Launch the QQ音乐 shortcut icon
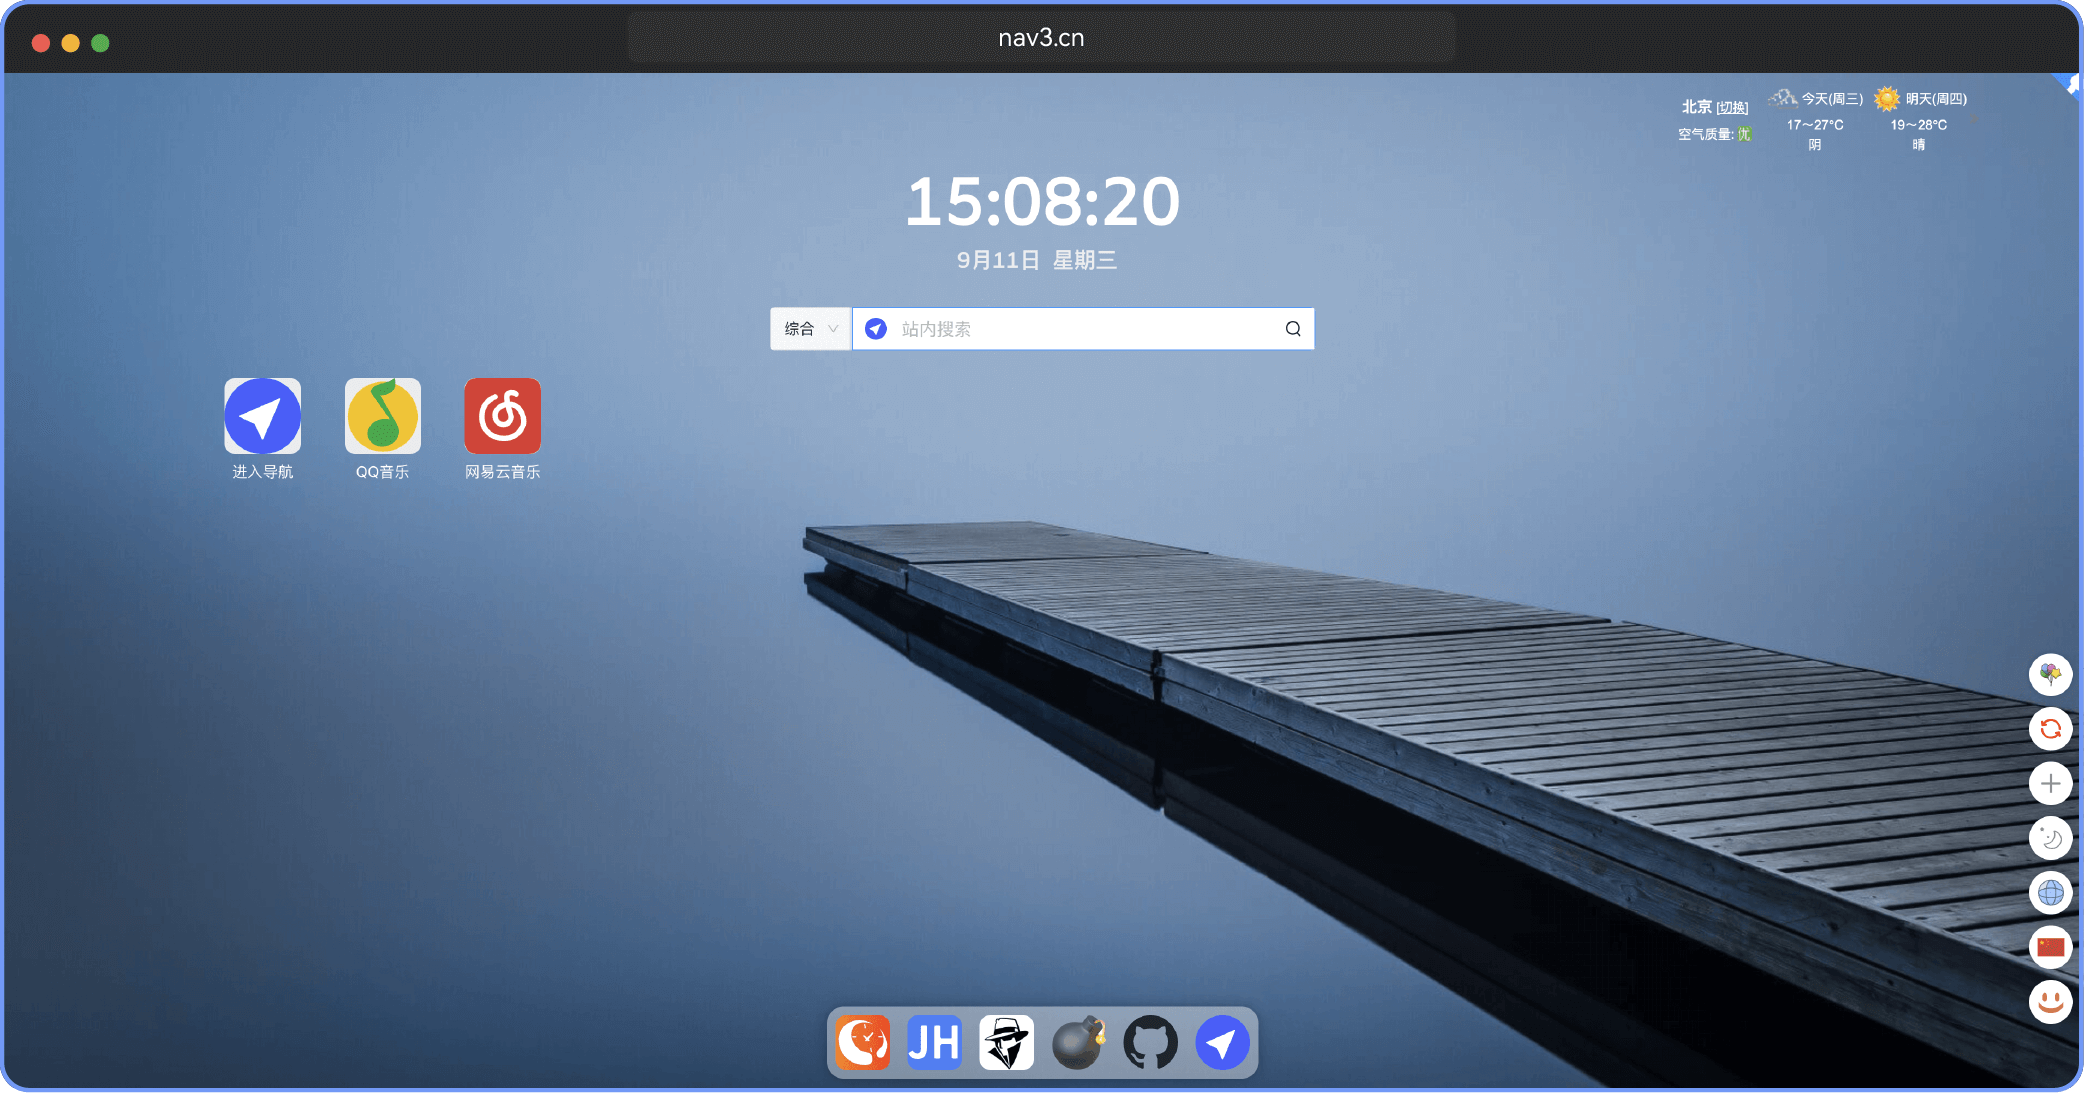The image size is (2084, 1093). [x=382, y=416]
